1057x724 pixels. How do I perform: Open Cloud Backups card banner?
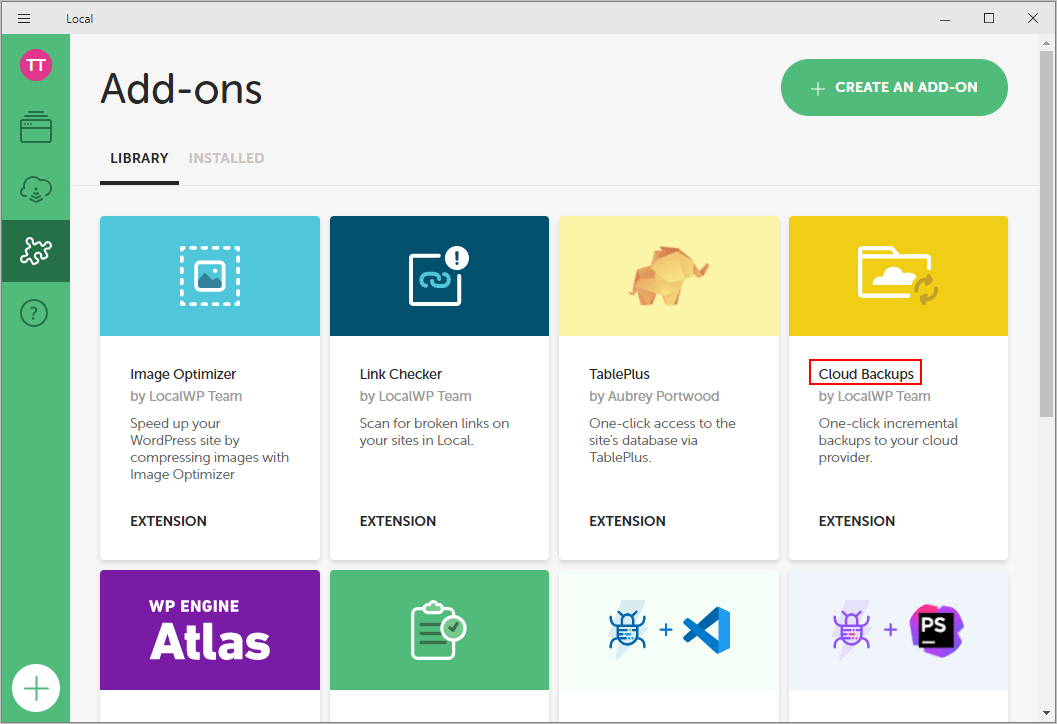click(899, 276)
